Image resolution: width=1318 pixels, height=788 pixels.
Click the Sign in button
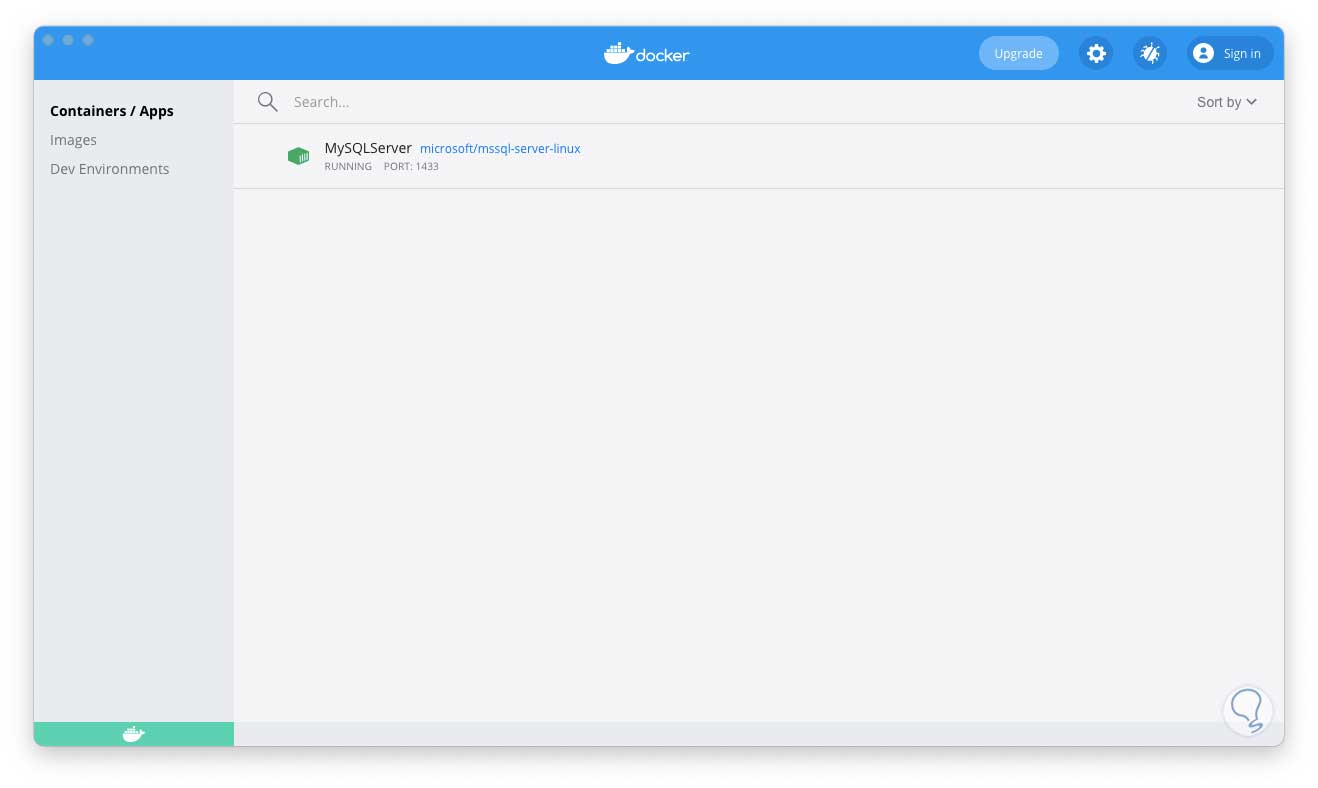pos(1230,53)
